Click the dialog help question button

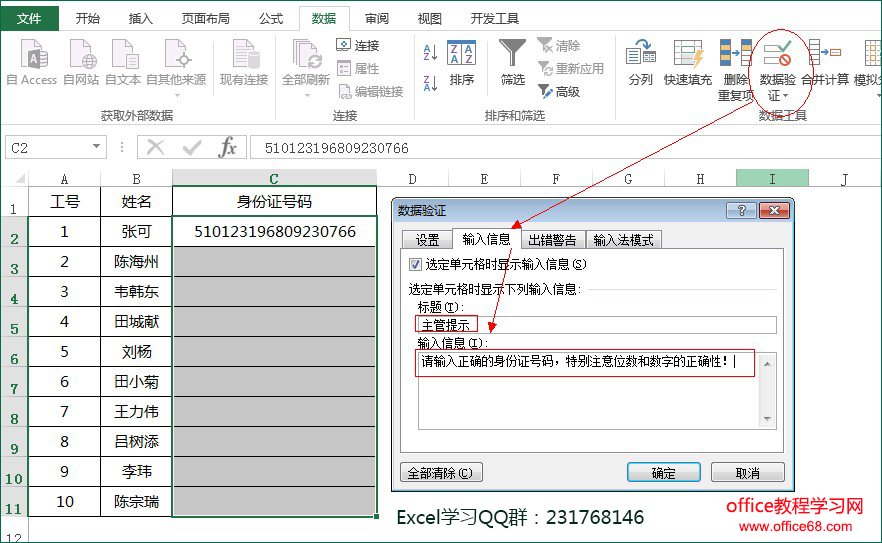point(741,210)
